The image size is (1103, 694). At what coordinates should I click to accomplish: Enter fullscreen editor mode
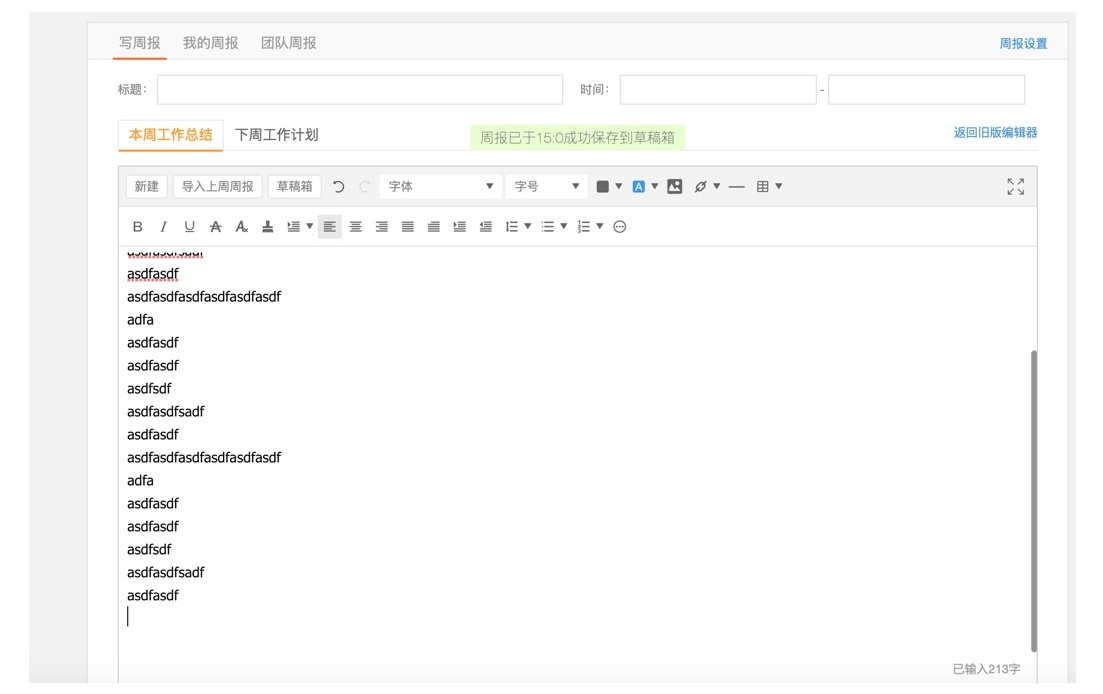[1016, 186]
